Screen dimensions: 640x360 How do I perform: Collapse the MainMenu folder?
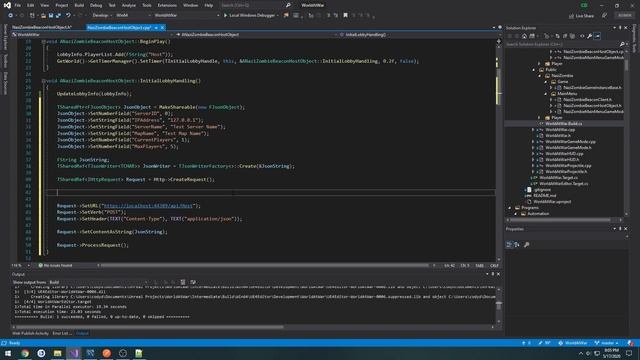click(x=546, y=93)
